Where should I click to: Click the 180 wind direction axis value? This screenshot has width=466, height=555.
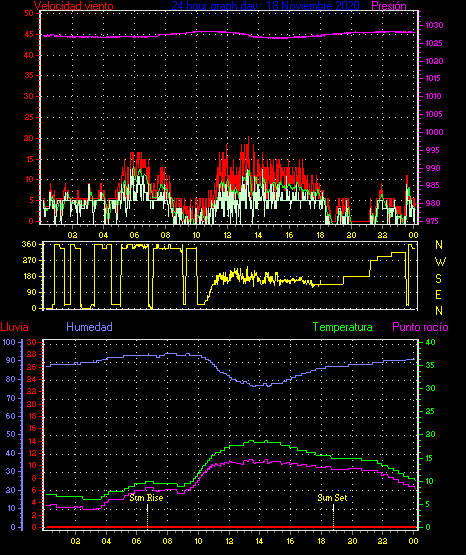pyautogui.click(x=29, y=276)
